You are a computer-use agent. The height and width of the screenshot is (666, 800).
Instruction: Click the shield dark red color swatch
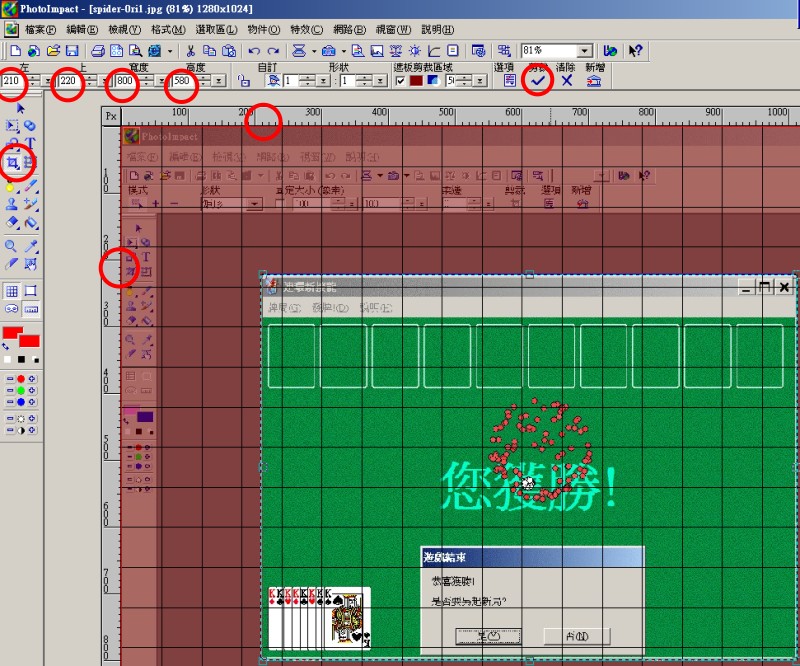point(416,81)
